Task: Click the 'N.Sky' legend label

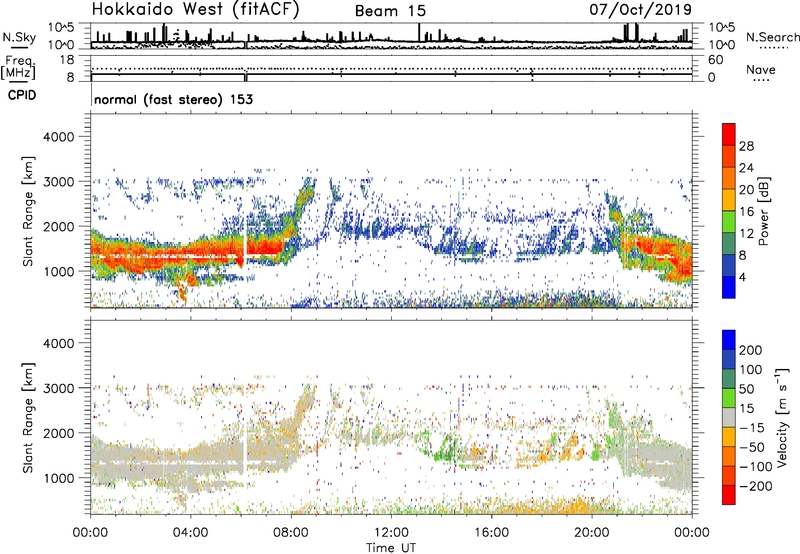Action: point(19,37)
